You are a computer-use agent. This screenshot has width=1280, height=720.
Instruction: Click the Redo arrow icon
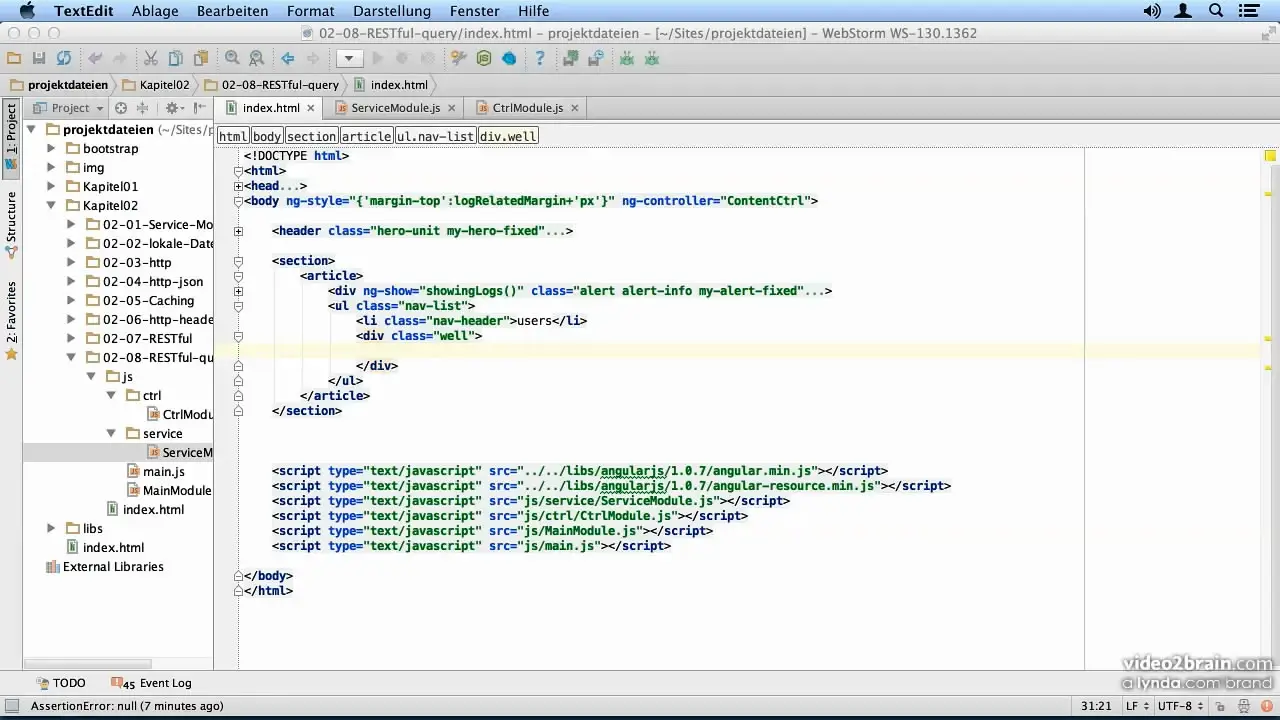pyautogui.click(x=120, y=59)
